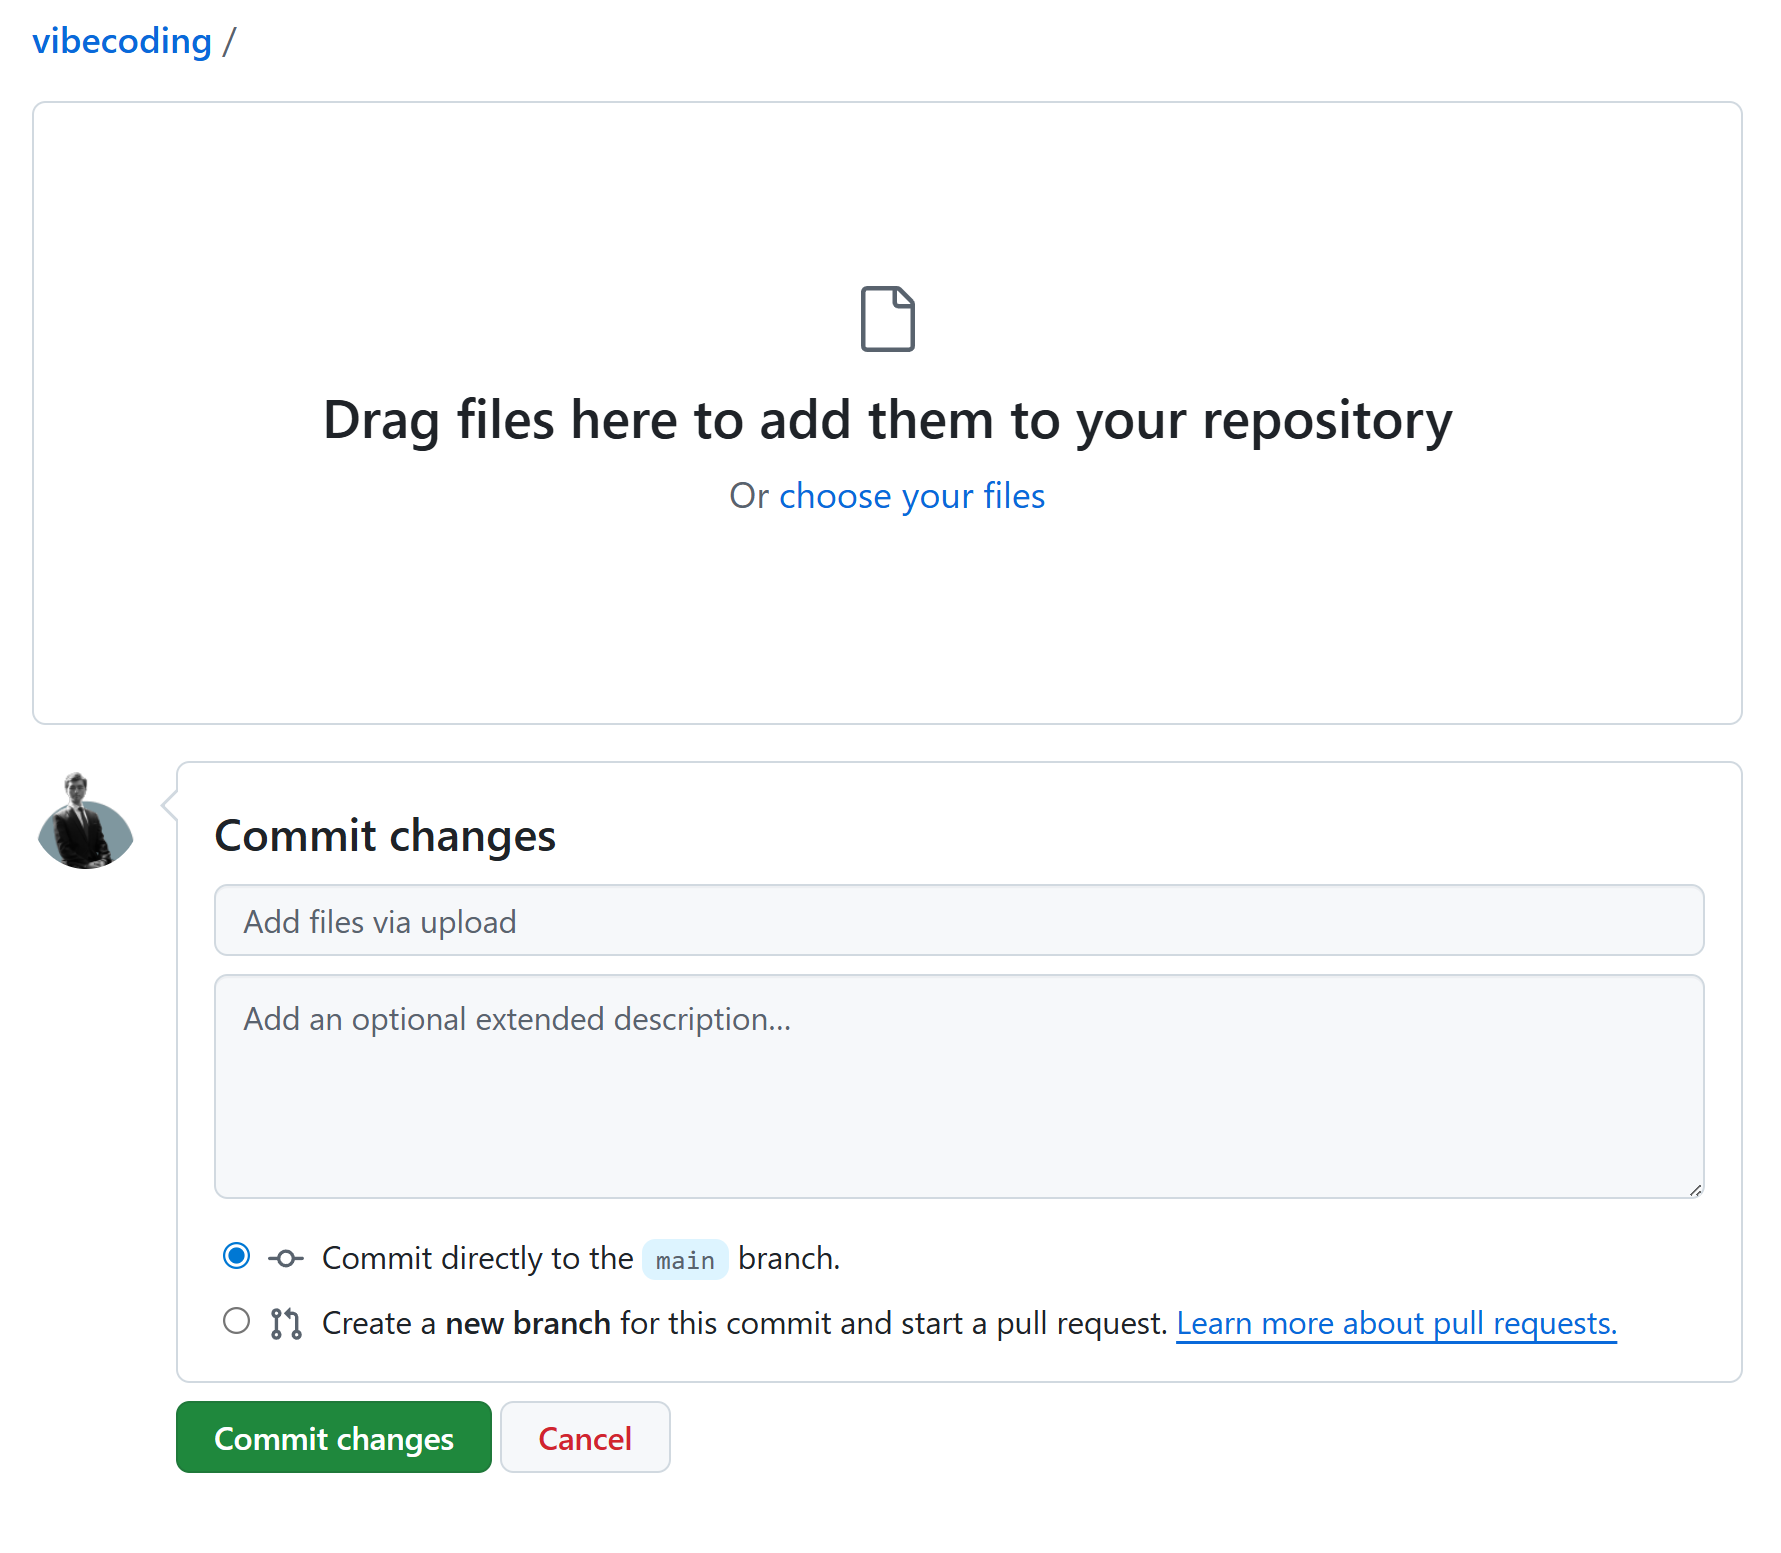Cancel the file upload
This screenshot has height=1553, width=1781.
585,1438
